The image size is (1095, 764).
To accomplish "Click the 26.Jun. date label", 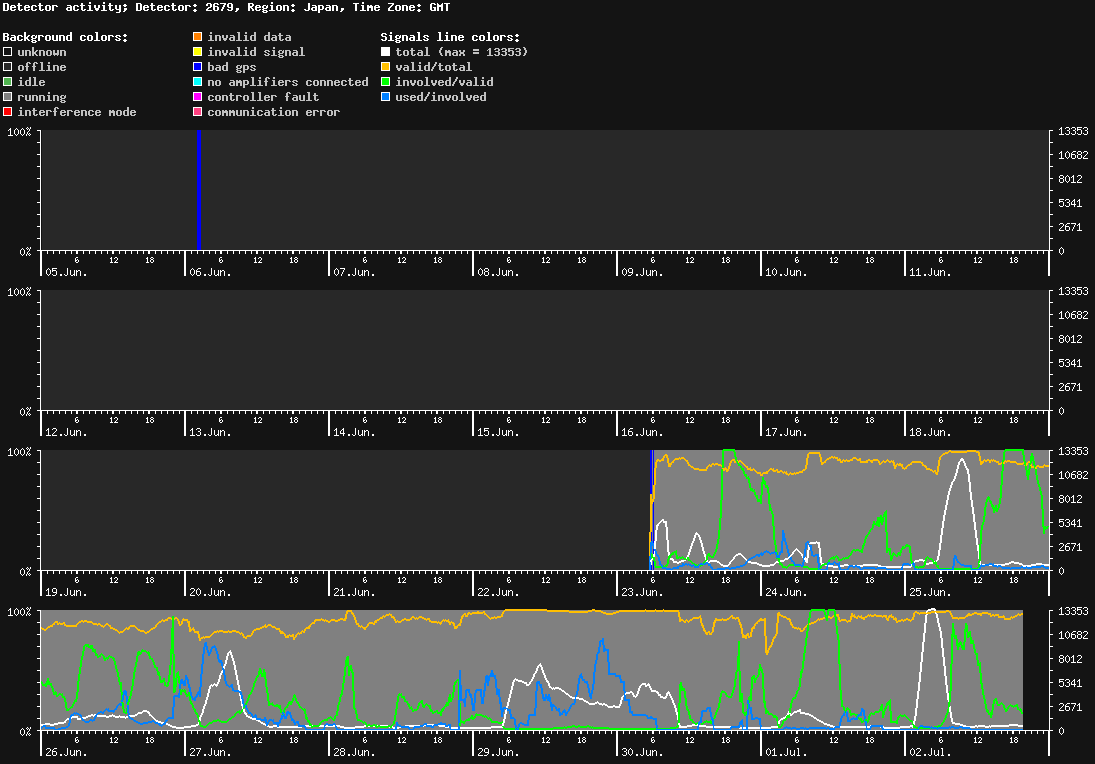I will click(66, 752).
